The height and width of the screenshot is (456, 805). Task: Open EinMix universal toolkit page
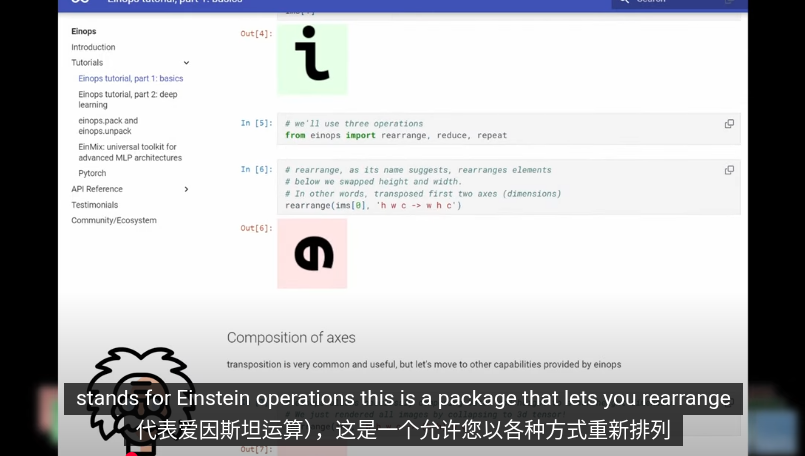[x=130, y=152]
